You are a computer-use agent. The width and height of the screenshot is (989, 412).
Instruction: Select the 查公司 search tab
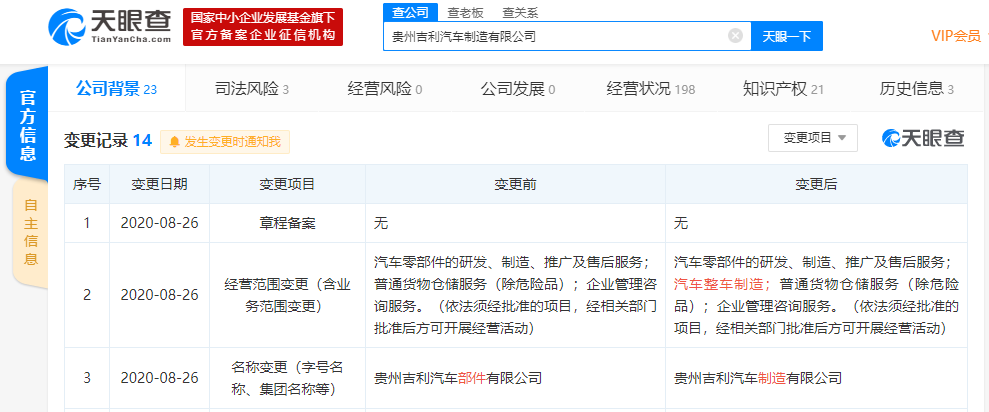coord(410,12)
